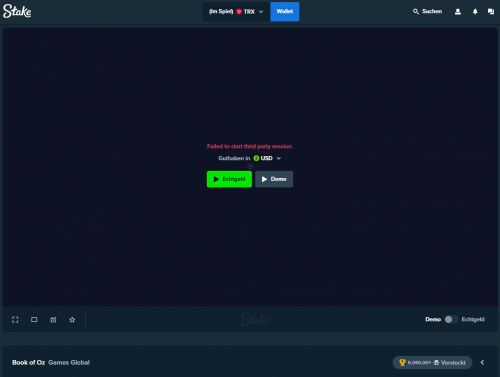The height and width of the screenshot is (377, 500).
Task: Toggle the Demo / Echtgeld switch
Action: click(451, 319)
